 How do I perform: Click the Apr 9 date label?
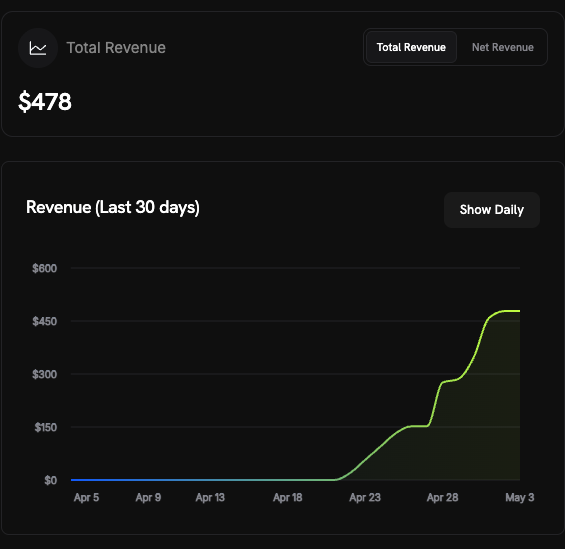[148, 497]
